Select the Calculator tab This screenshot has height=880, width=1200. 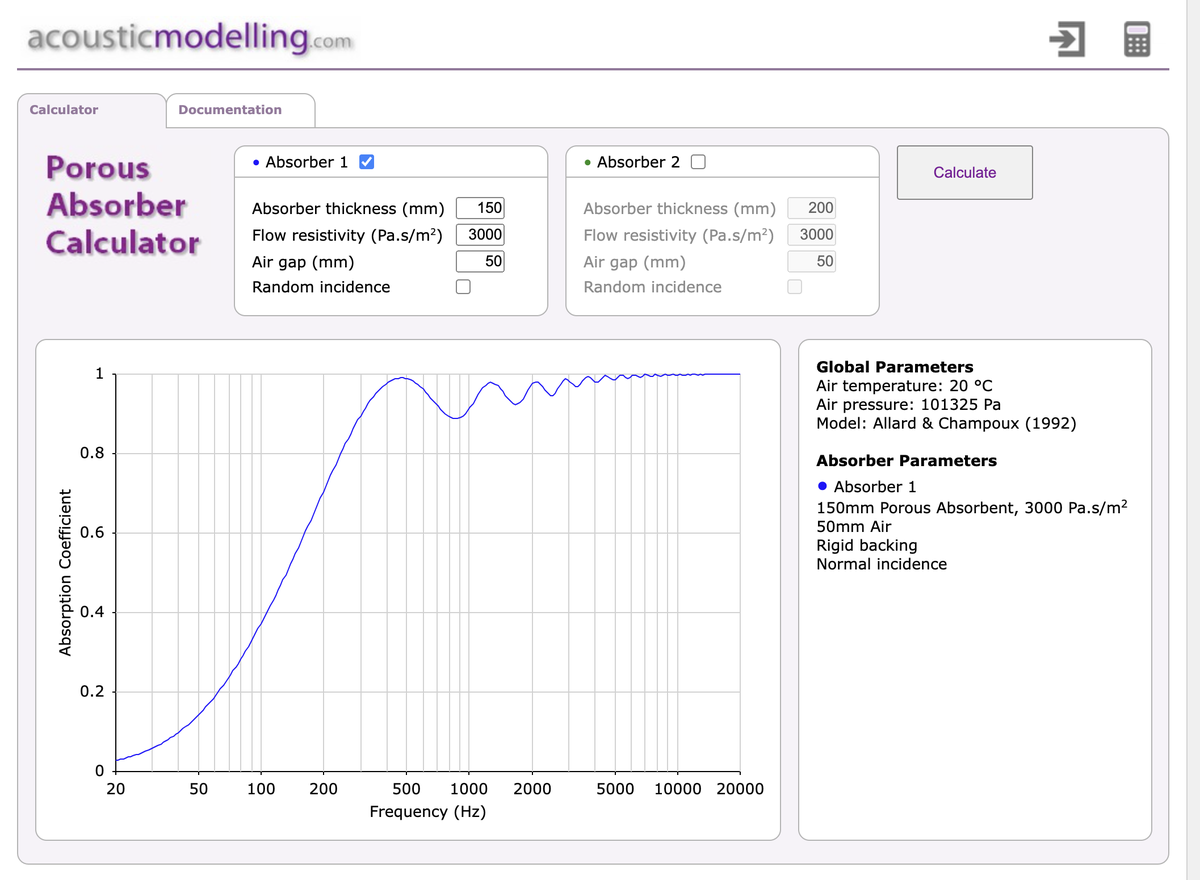(x=64, y=110)
